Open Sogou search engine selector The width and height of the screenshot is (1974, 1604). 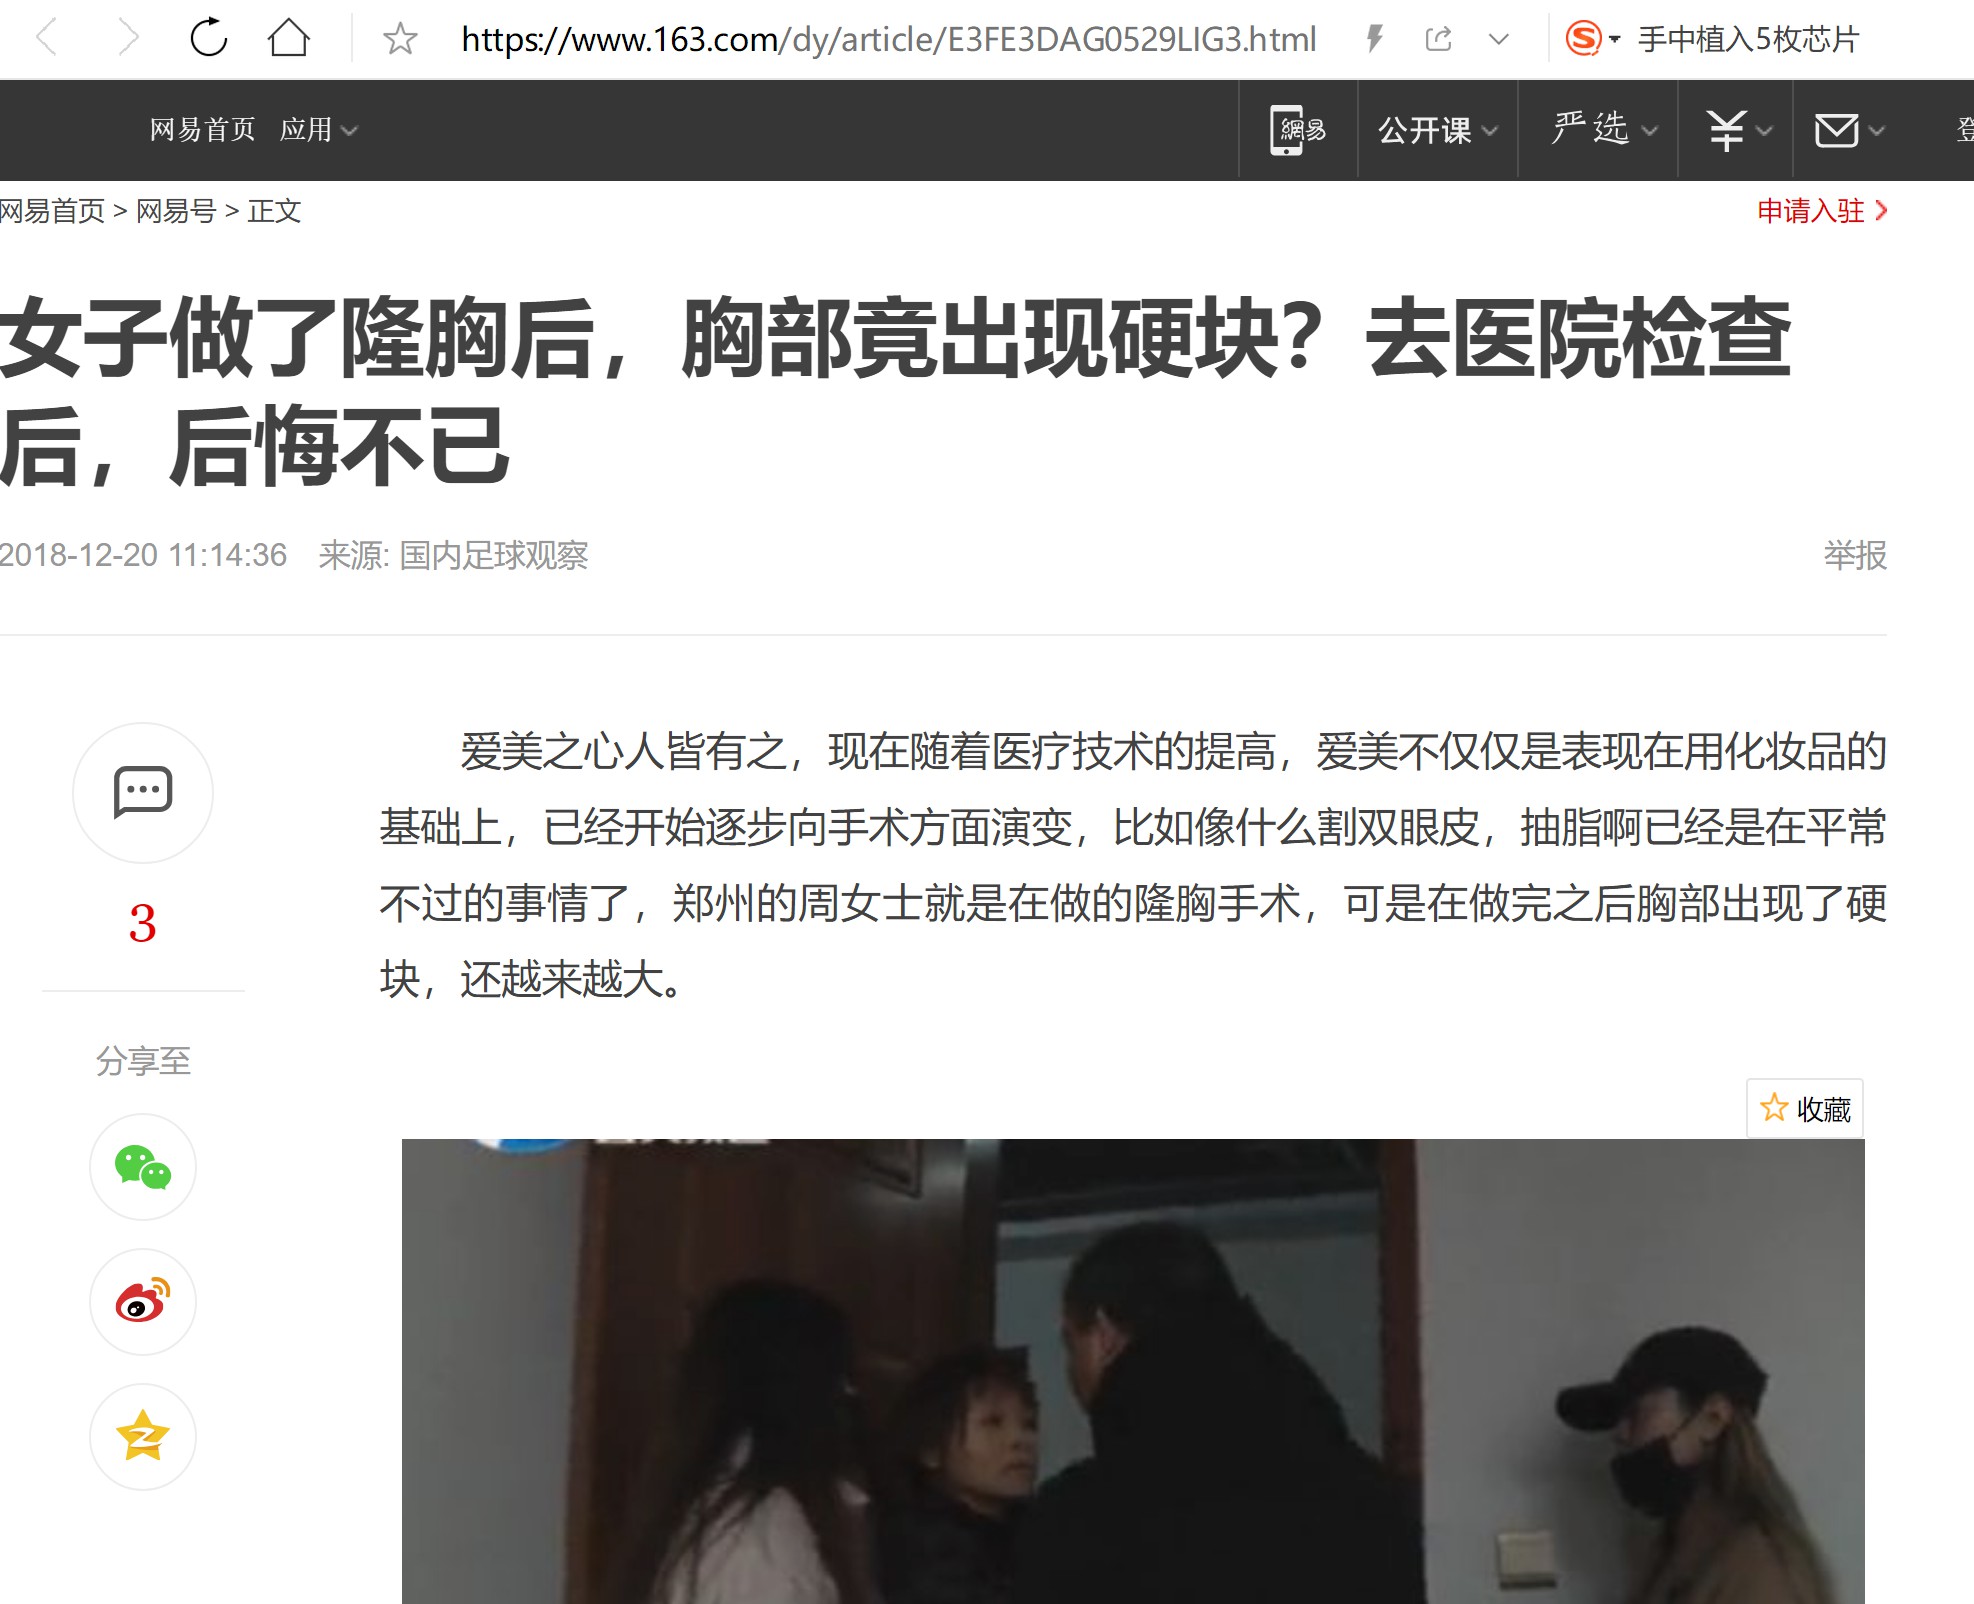point(1592,39)
